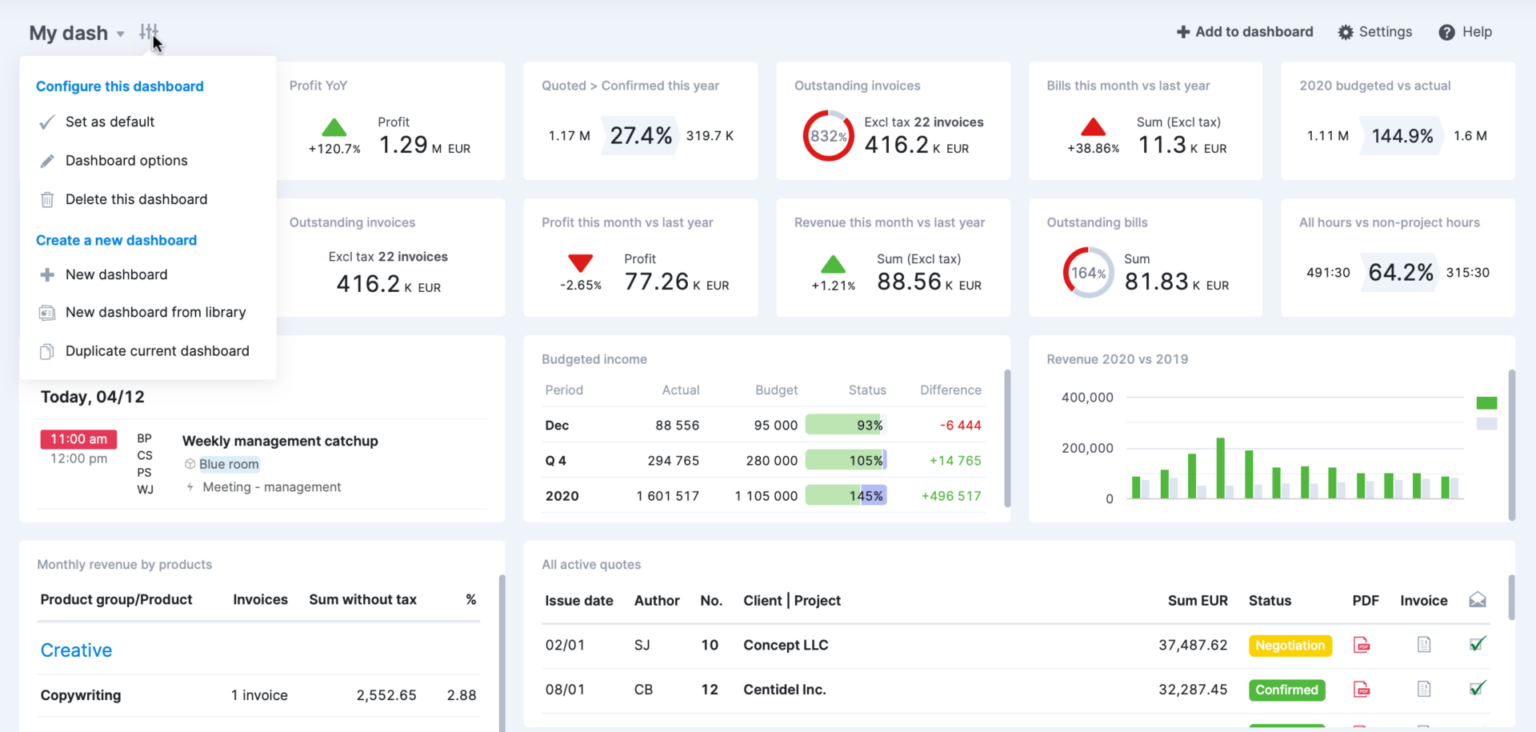Open the PDF icon for Concept LLC quote
The width and height of the screenshot is (1536, 732).
tap(1362, 646)
